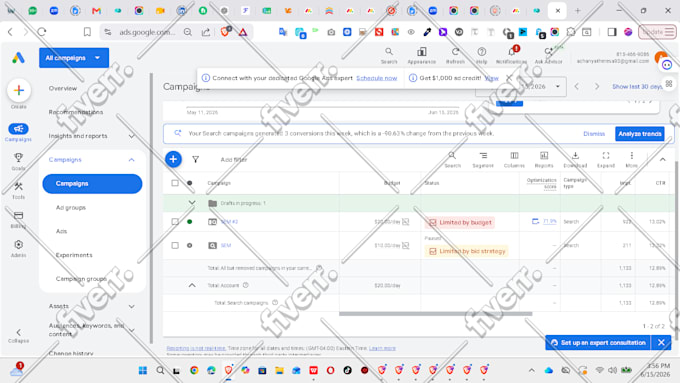Open the Goals trophy icon
Screen dimensions: 680x383
click(18, 157)
